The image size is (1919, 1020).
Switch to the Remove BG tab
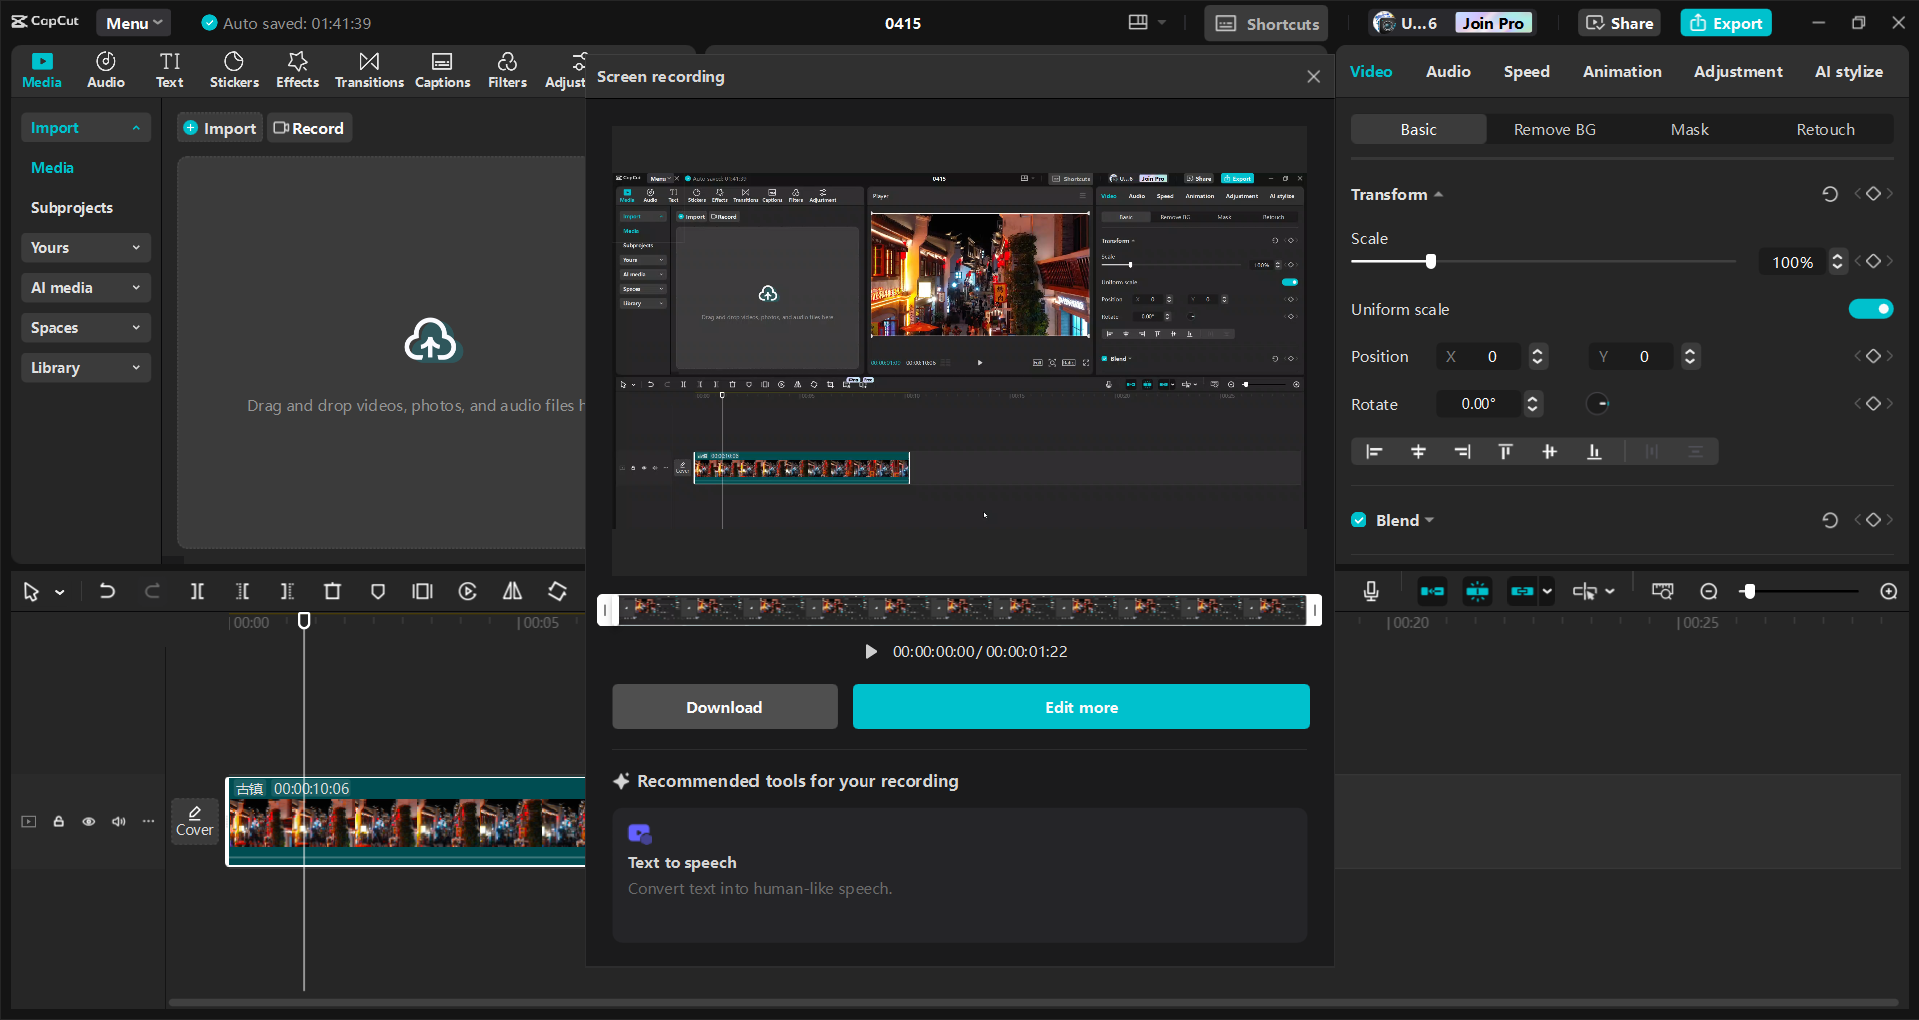1553,129
